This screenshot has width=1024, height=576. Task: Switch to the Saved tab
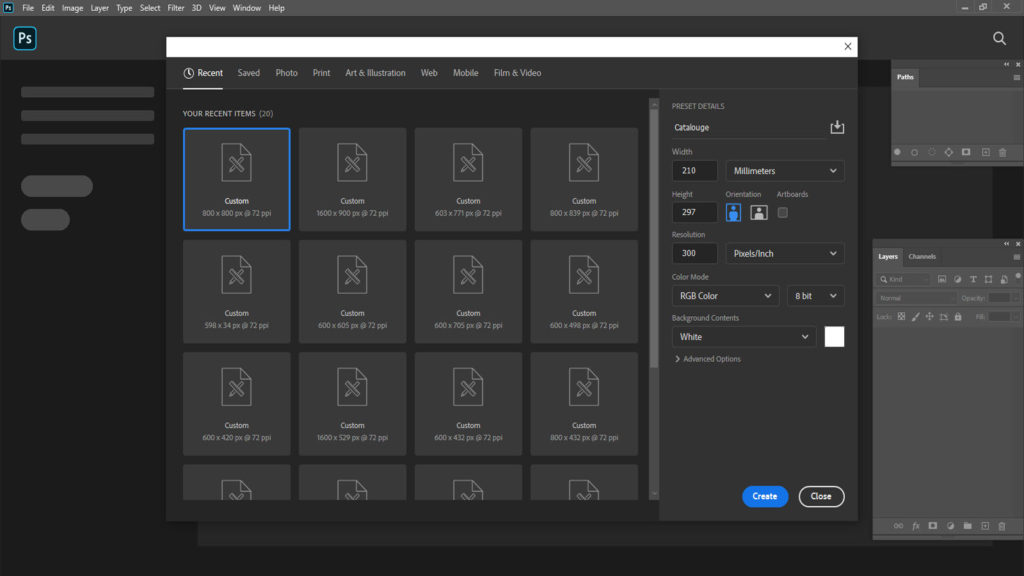[x=248, y=73]
